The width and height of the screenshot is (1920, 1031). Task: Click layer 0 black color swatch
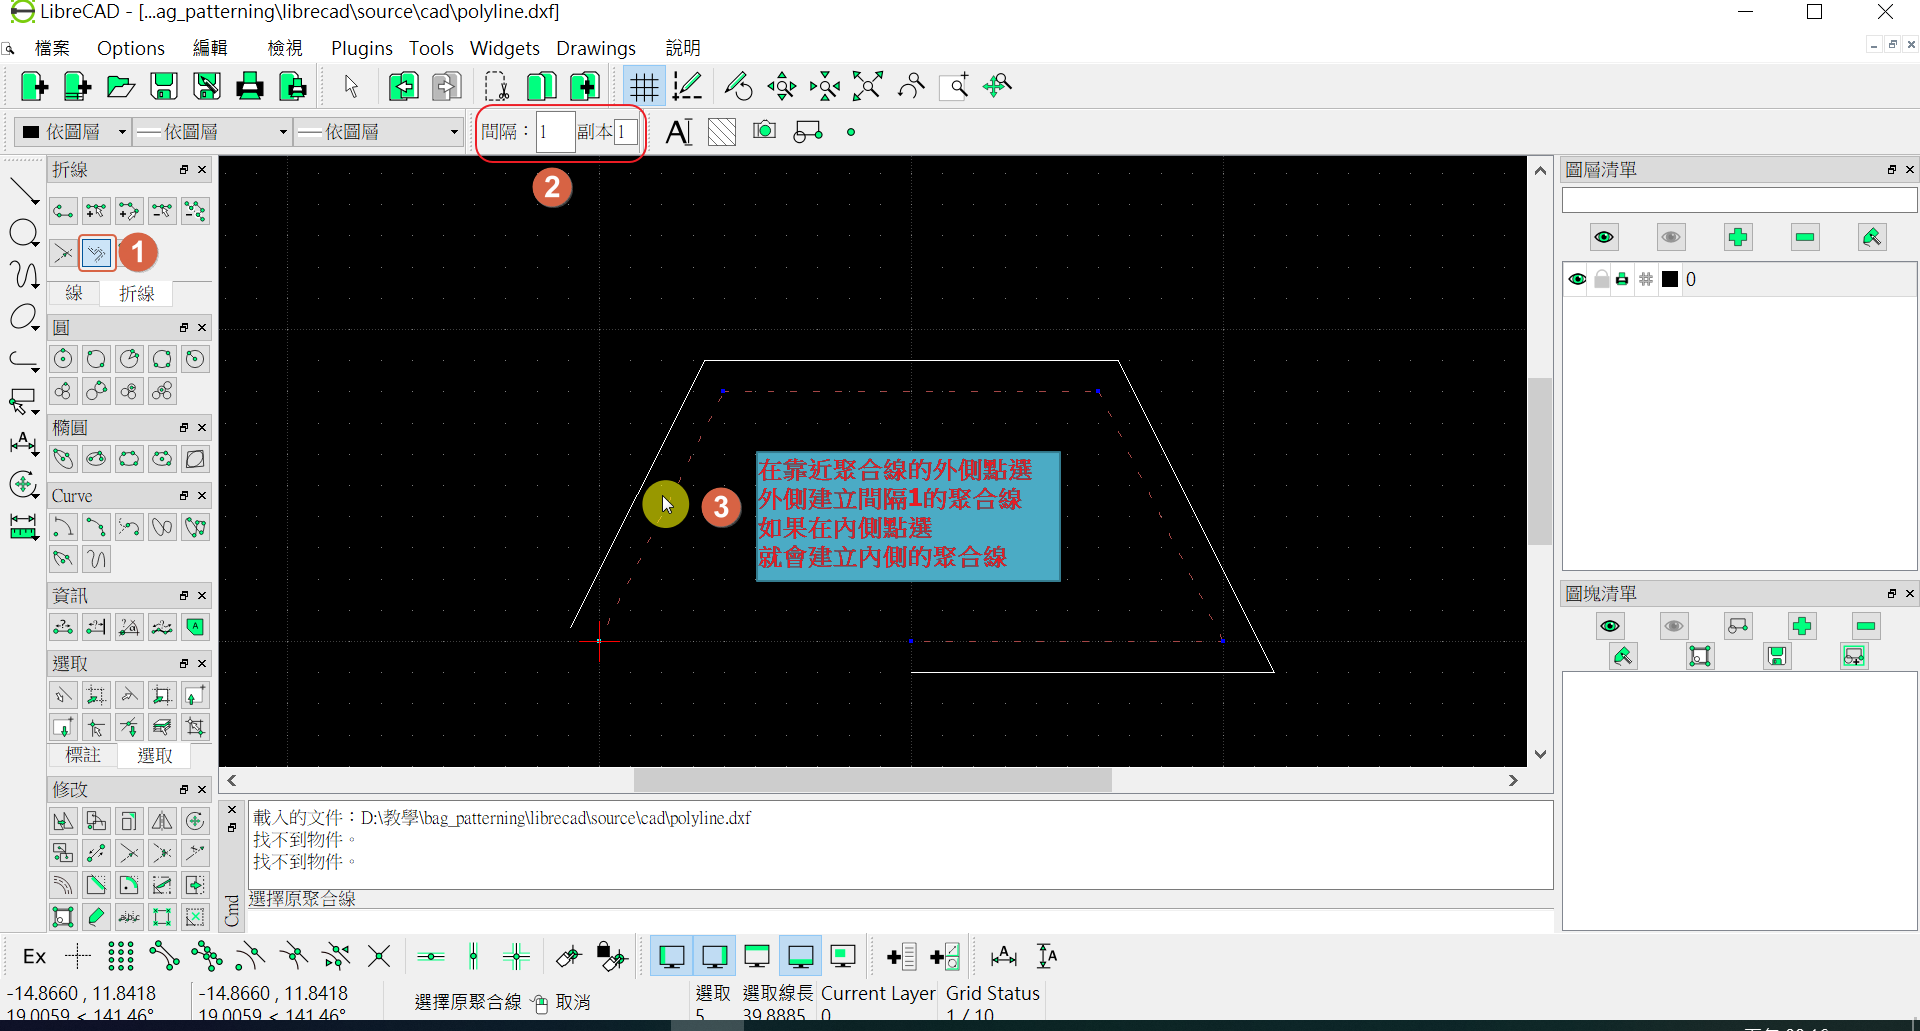click(1670, 279)
